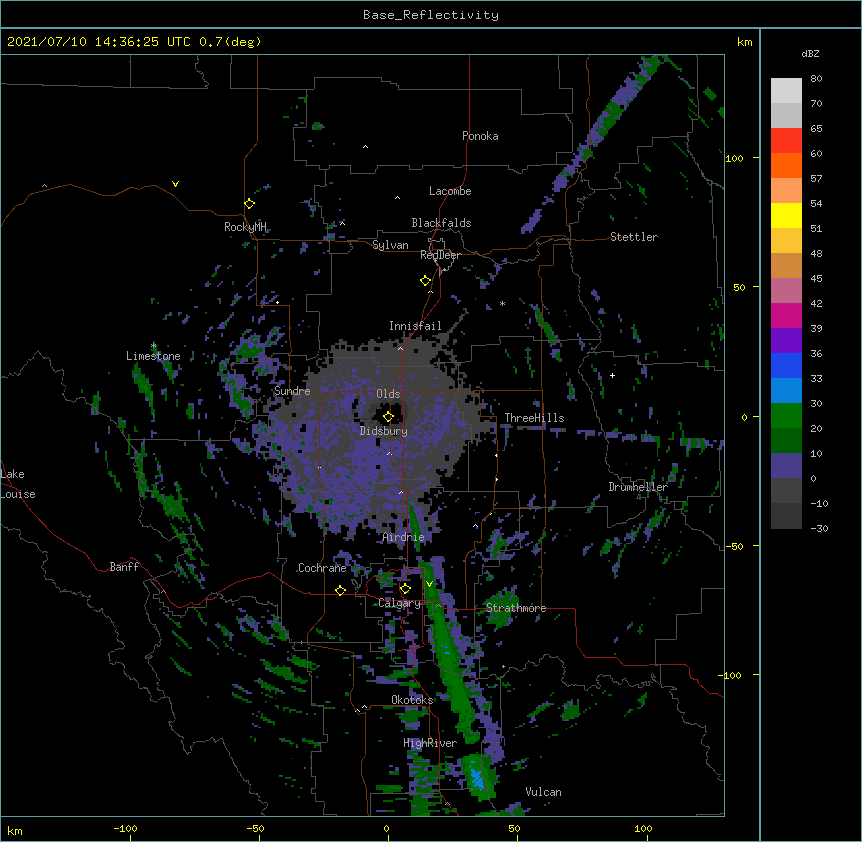Click the yellow diamond radar site between Olds and Didsbury

pyautogui.click(x=388, y=417)
